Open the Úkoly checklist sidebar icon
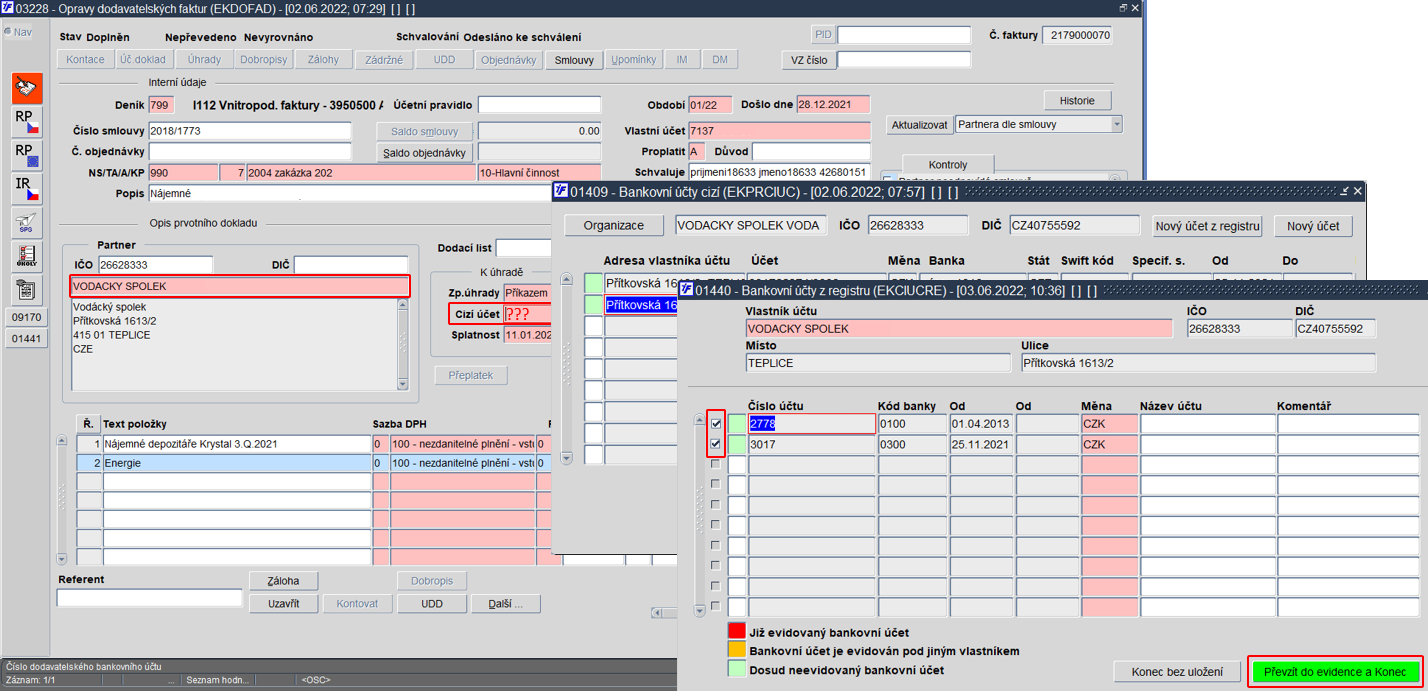The width and height of the screenshot is (1428, 691). (27, 256)
